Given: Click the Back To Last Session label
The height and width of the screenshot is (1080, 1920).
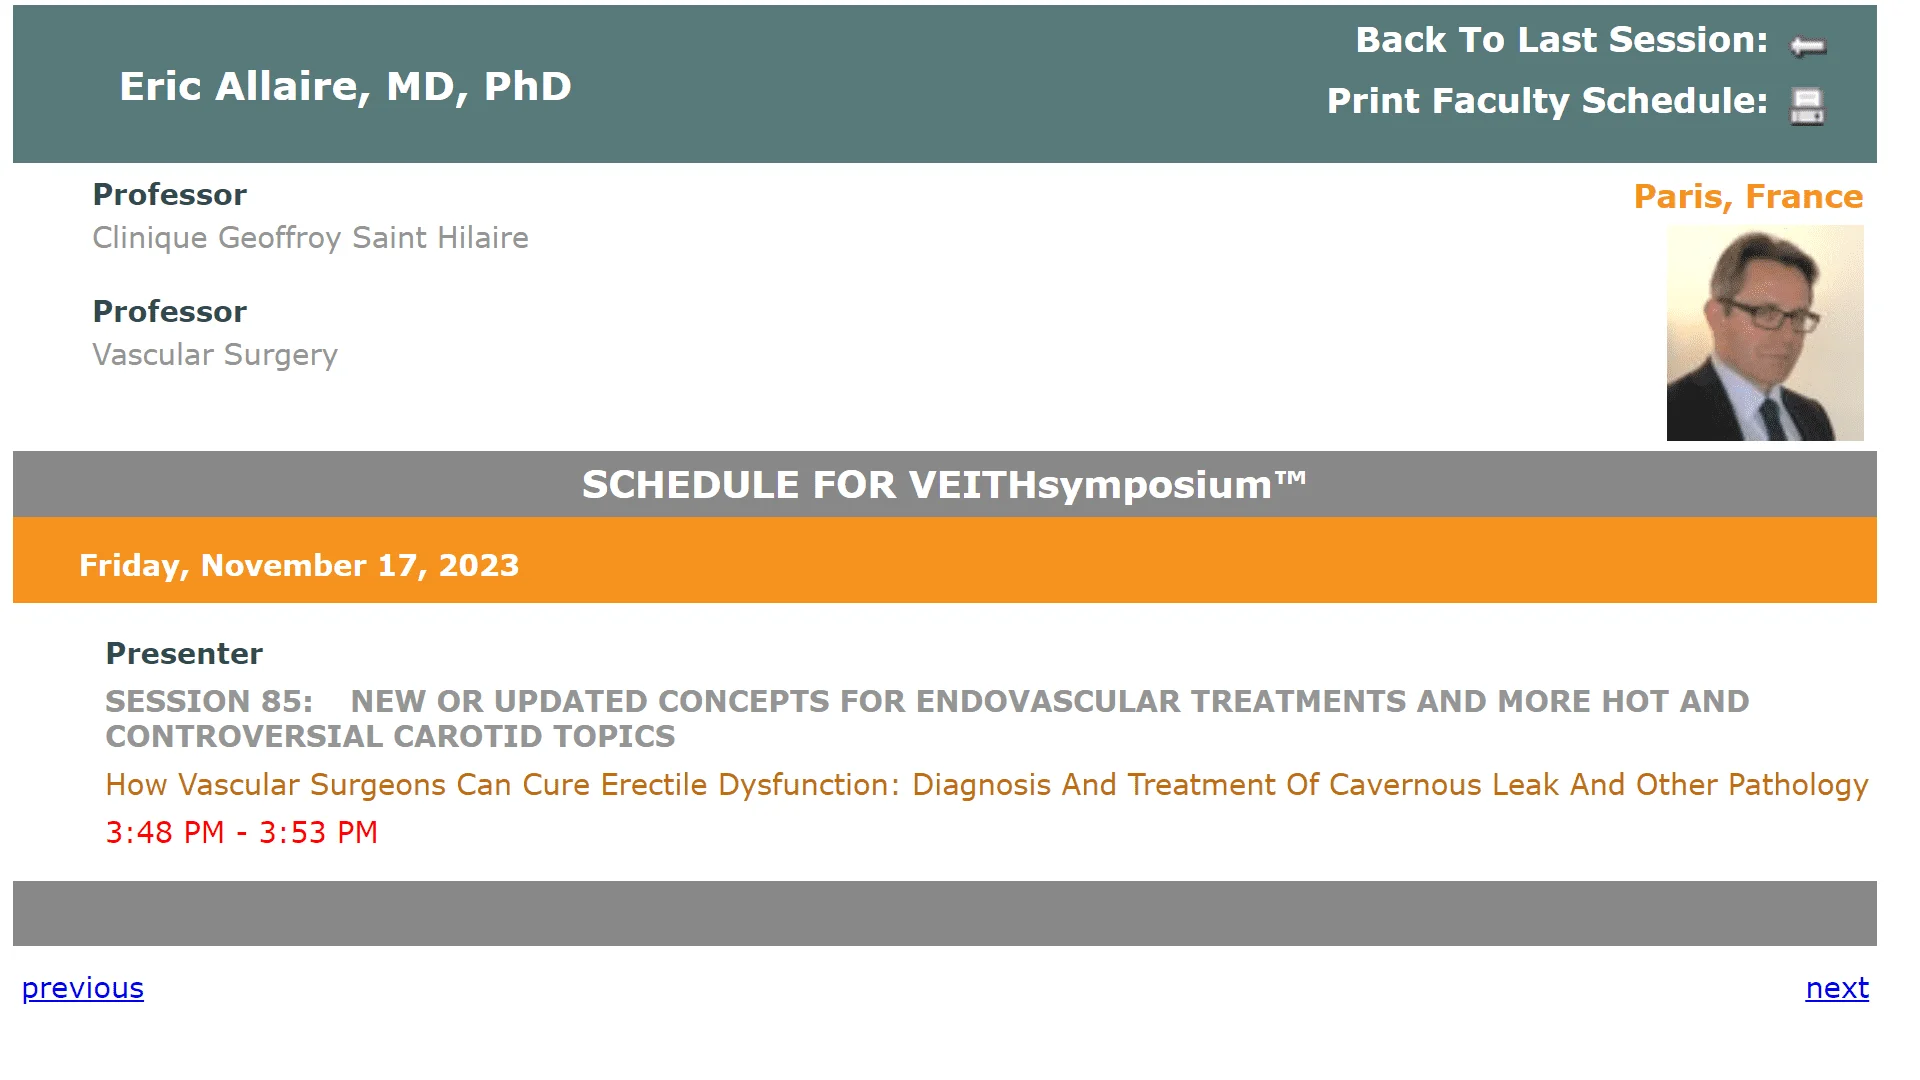Looking at the screenshot, I should [x=1561, y=40].
